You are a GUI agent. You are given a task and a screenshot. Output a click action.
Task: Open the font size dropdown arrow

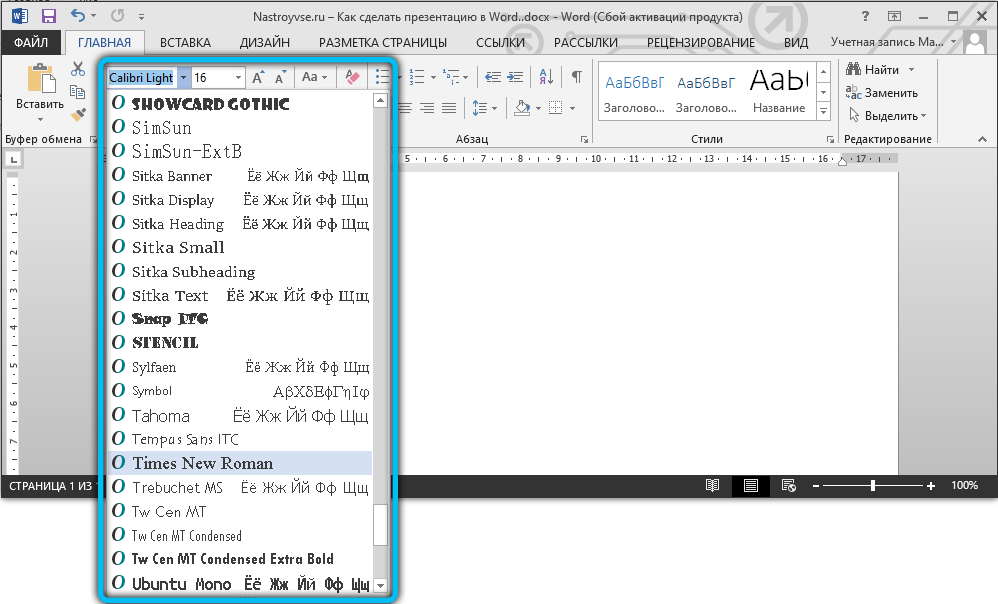pyautogui.click(x=238, y=77)
